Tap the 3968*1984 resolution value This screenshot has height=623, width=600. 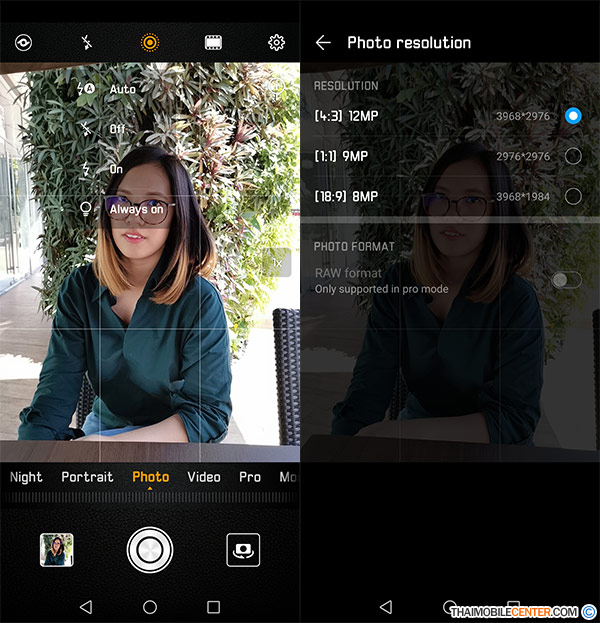pos(523,196)
